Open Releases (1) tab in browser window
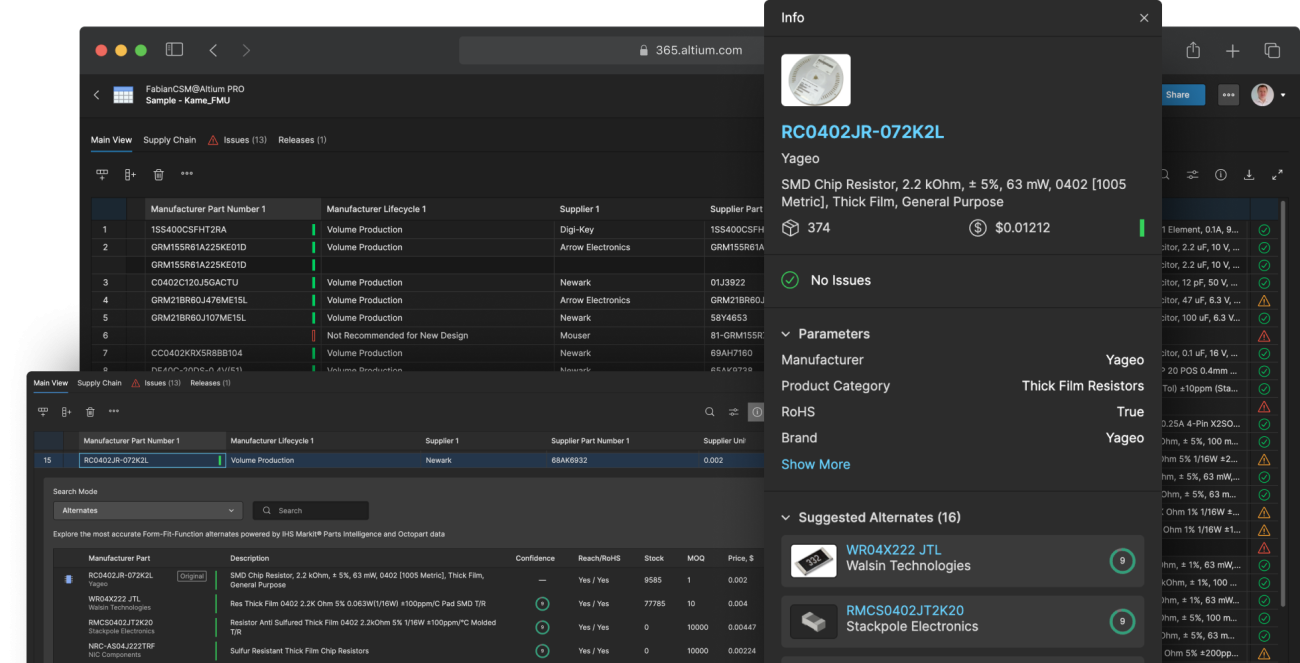Image resolution: width=1300 pixels, height=663 pixels. pos(302,140)
